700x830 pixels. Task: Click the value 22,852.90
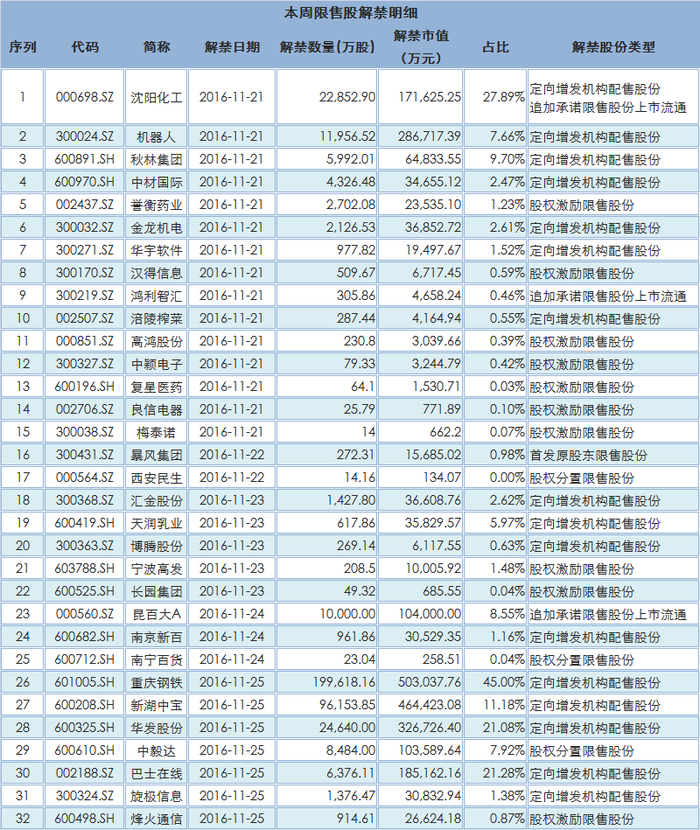347,97
